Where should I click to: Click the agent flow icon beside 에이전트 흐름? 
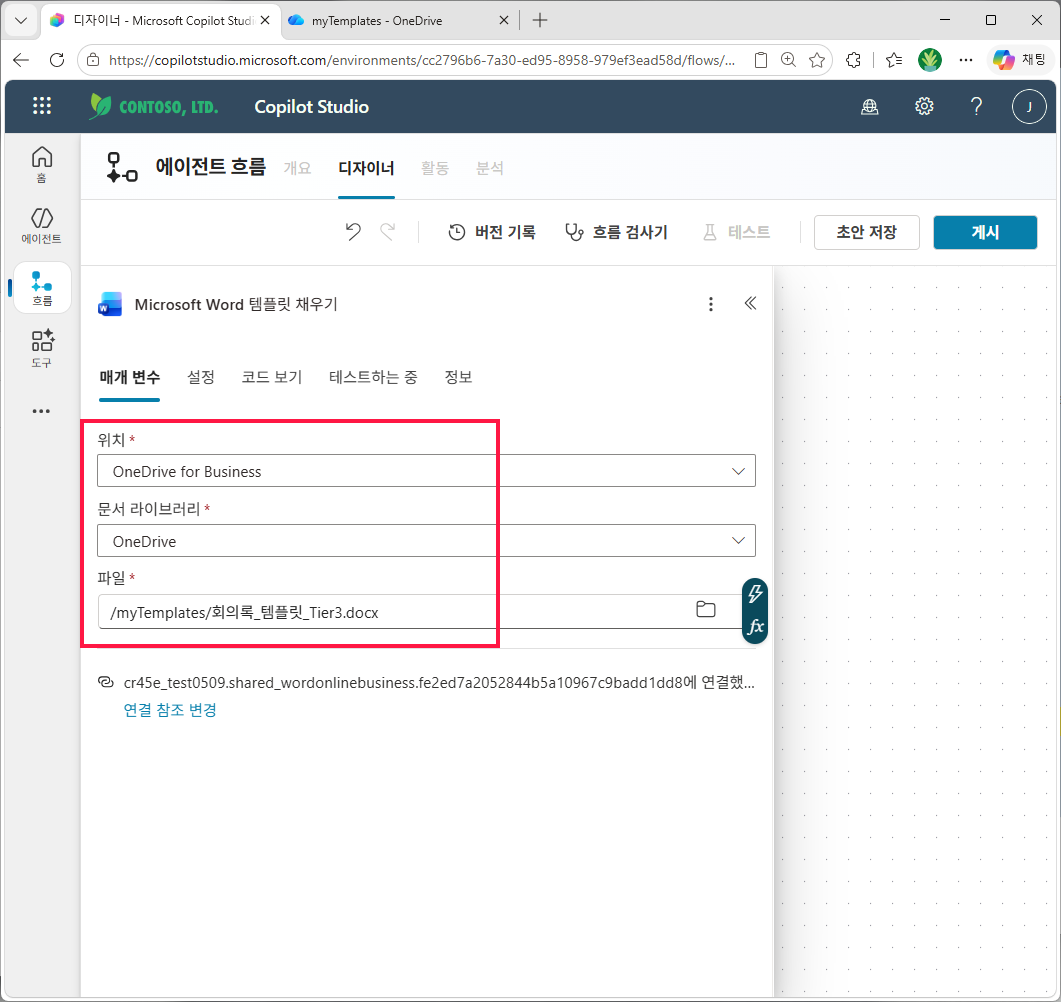[x=122, y=167]
